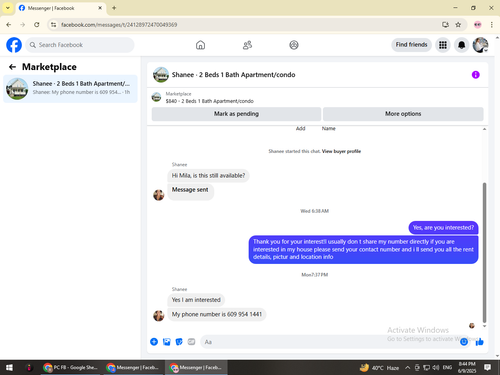The height and width of the screenshot is (375, 500).
Task: Open the tab search dropdown arrow
Action: pyautogui.click(x=8, y=8)
